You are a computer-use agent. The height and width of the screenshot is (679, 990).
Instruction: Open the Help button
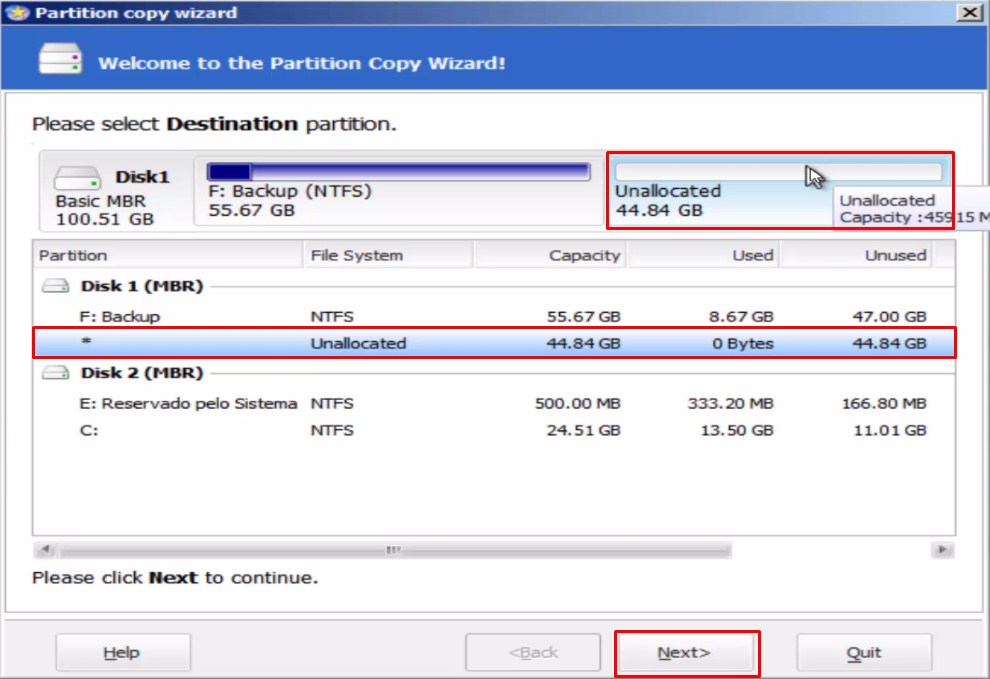pyautogui.click(x=122, y=652)
